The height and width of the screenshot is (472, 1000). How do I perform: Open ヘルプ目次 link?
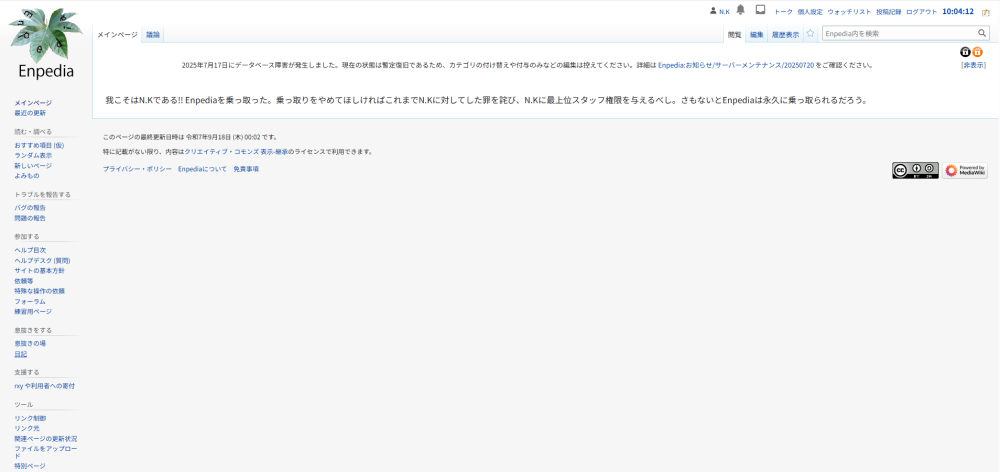pyautogui.click(x=30, y=251)
